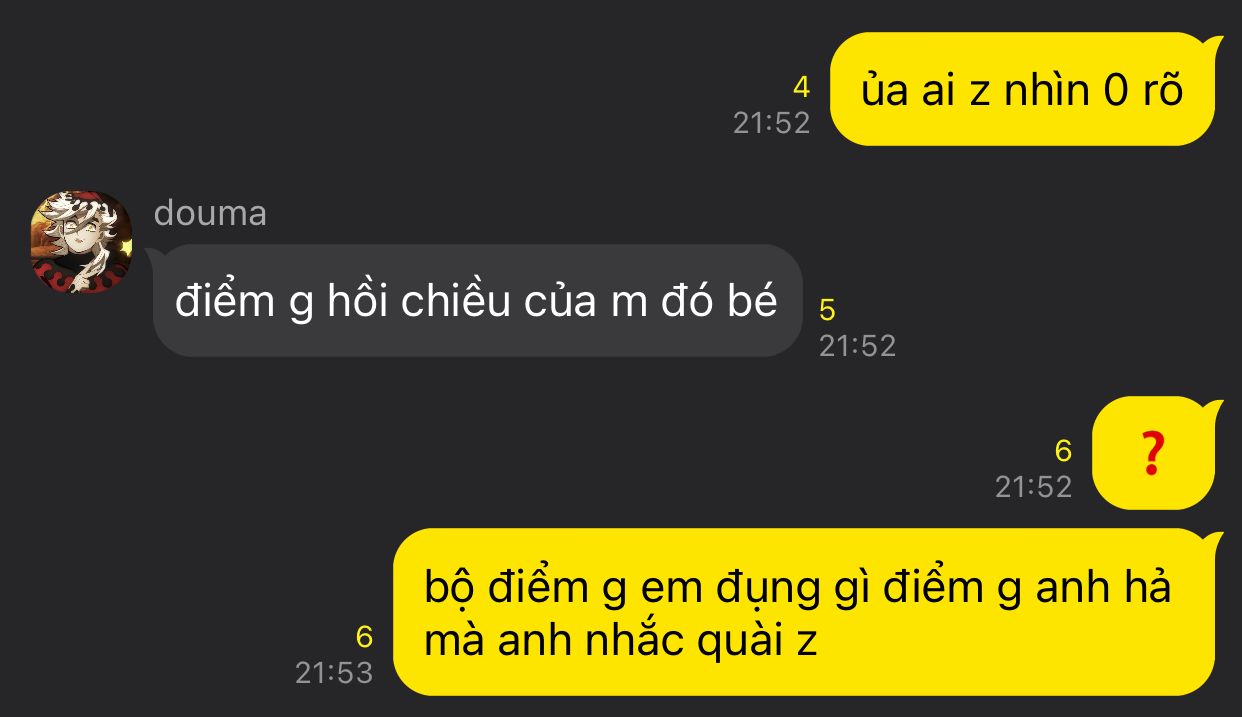This screenshot has width=1242, height=717.
Task: Select douma's message 'điểm g hồi chiều'
Action: pyautogui.click(x=477, y=300)
